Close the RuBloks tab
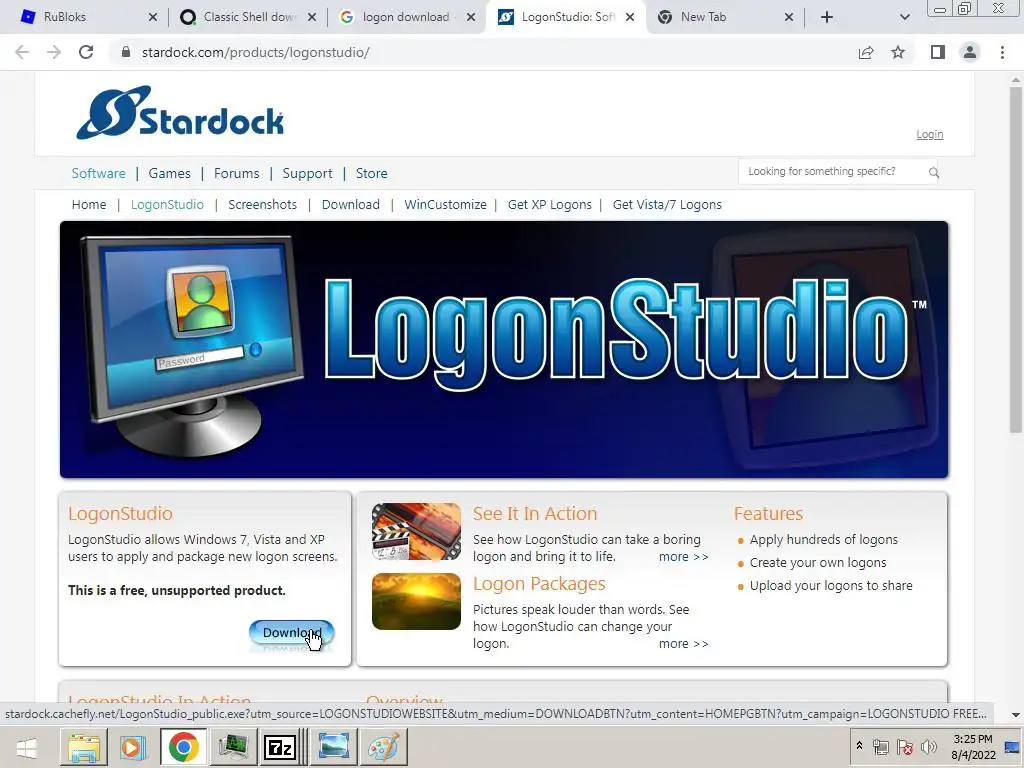Viewport: 1024px width, 768px height. (x=153, y=18)
